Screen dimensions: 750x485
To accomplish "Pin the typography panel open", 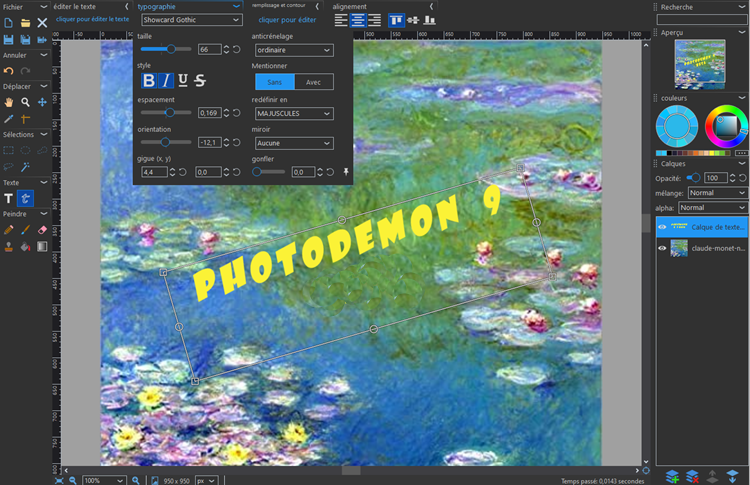I will (x=347, y=172).
